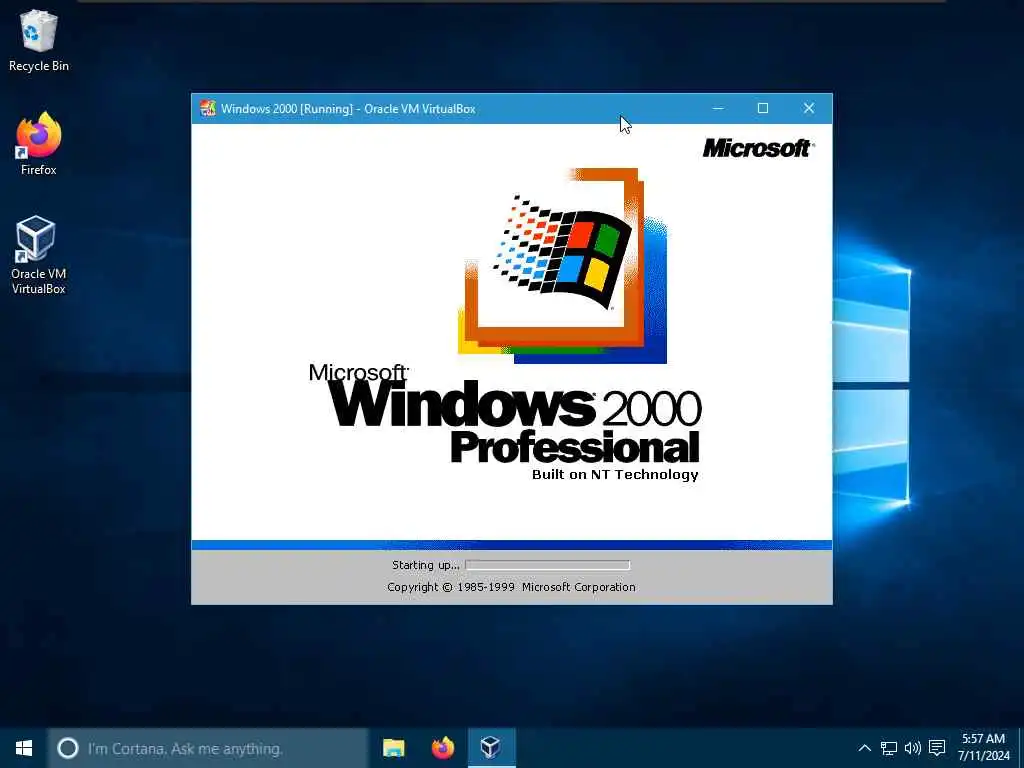Open the Recycle Bin desktop icon
This screenshot has height=768, width=1024.
[x=39, y=40]
